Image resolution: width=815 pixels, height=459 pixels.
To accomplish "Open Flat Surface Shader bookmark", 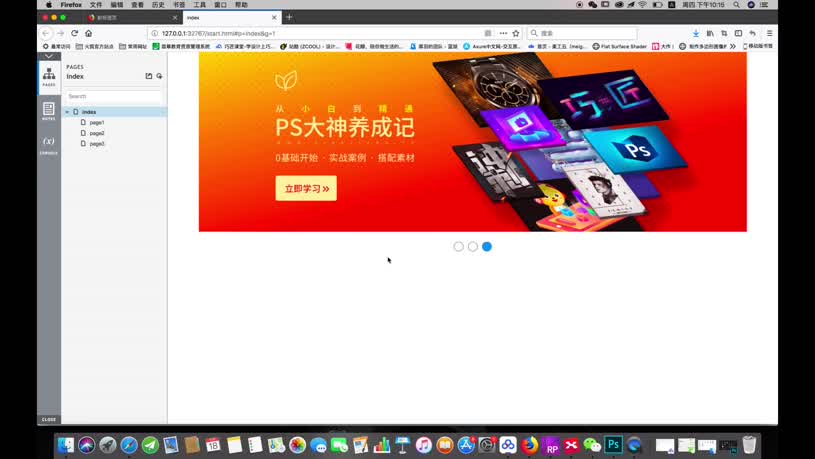I will click(620, 46).
